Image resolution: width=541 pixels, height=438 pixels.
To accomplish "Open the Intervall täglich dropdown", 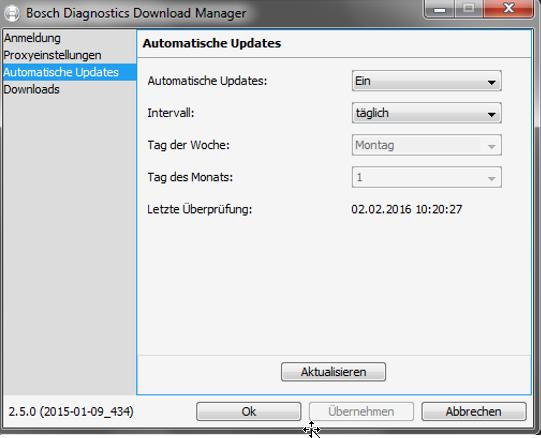I will (426, 113).
